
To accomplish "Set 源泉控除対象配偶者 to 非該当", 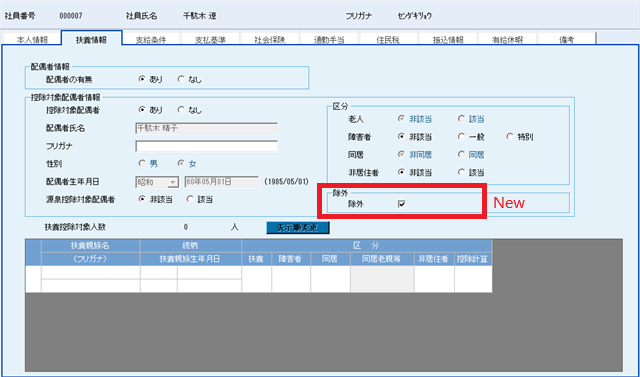I will pos(142,199).
